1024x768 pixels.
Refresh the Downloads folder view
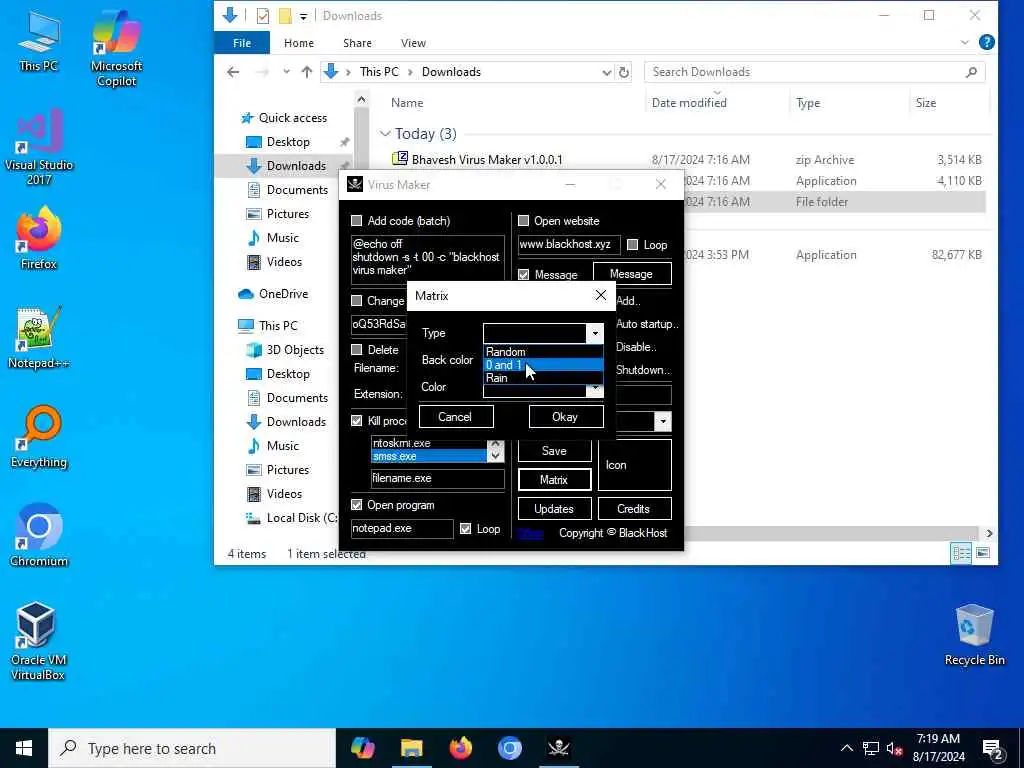pos(624,72)
